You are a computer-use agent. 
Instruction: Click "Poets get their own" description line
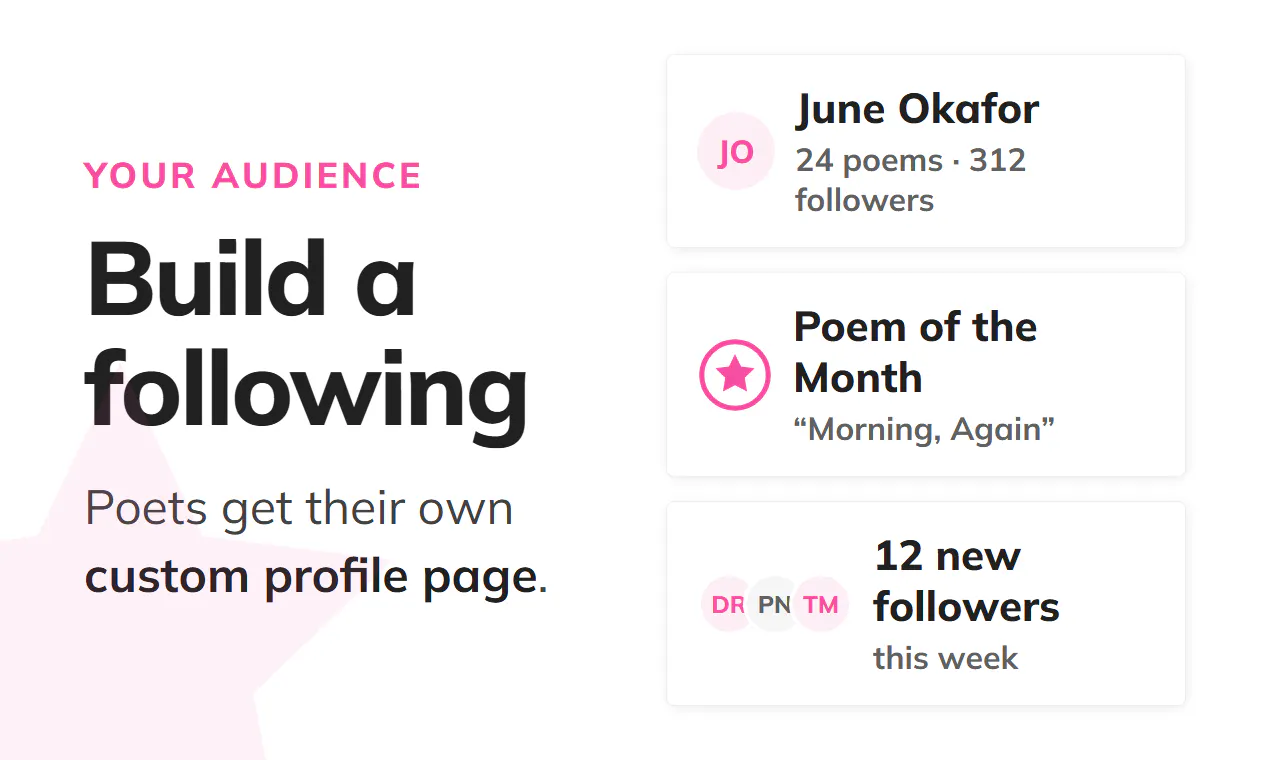pyautogui.click(x=299, y=508)
